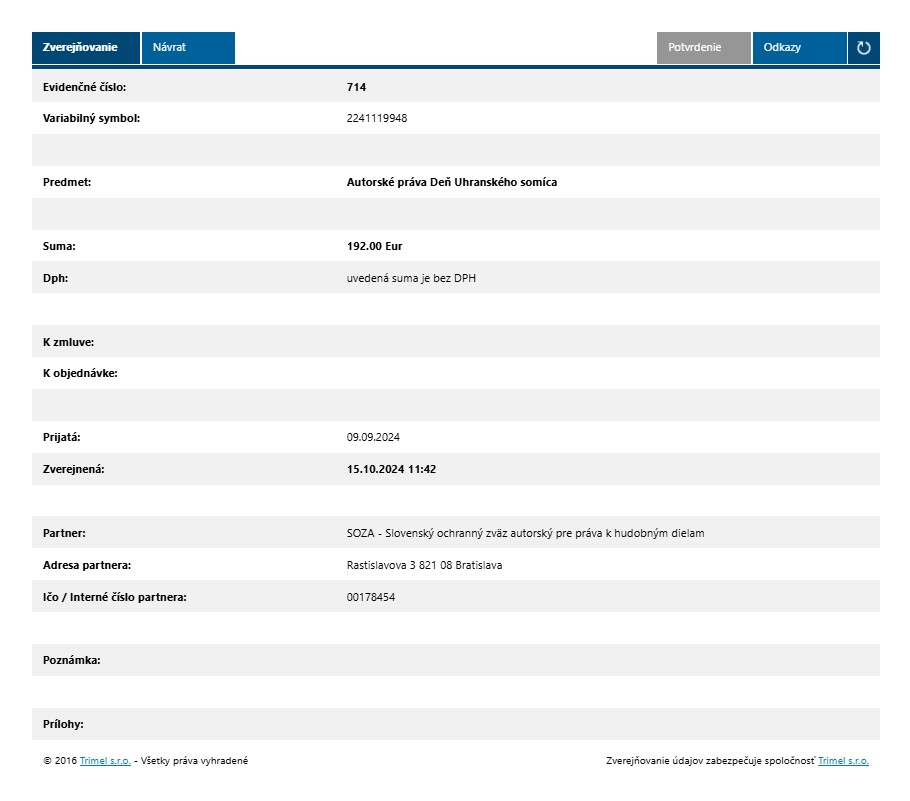Click the Poznámka row label
Screen dimensions: 910x801
tap(72, 661)
